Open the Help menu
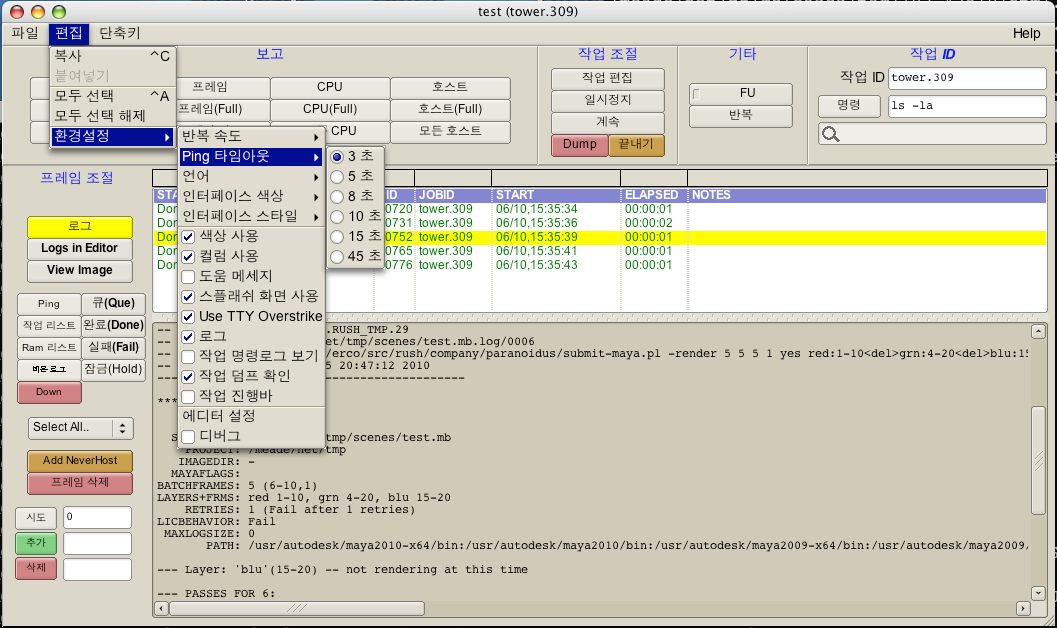Screen dimensions: 1057x628 coord(1026,33)
